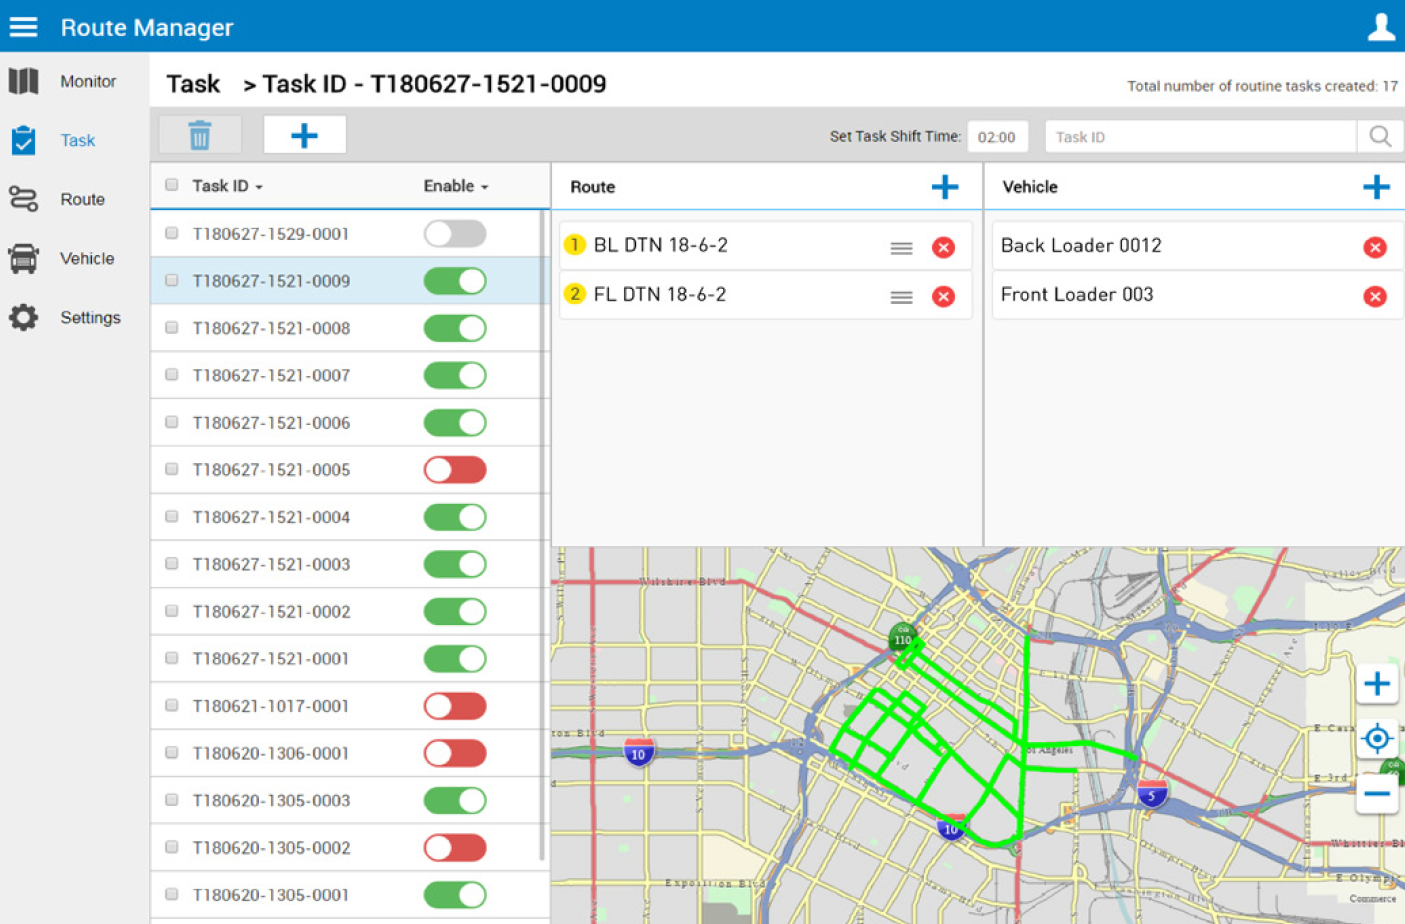Open the user profile icon
The width and height of the screenshot is (1405, 924).
[1380, 27]
